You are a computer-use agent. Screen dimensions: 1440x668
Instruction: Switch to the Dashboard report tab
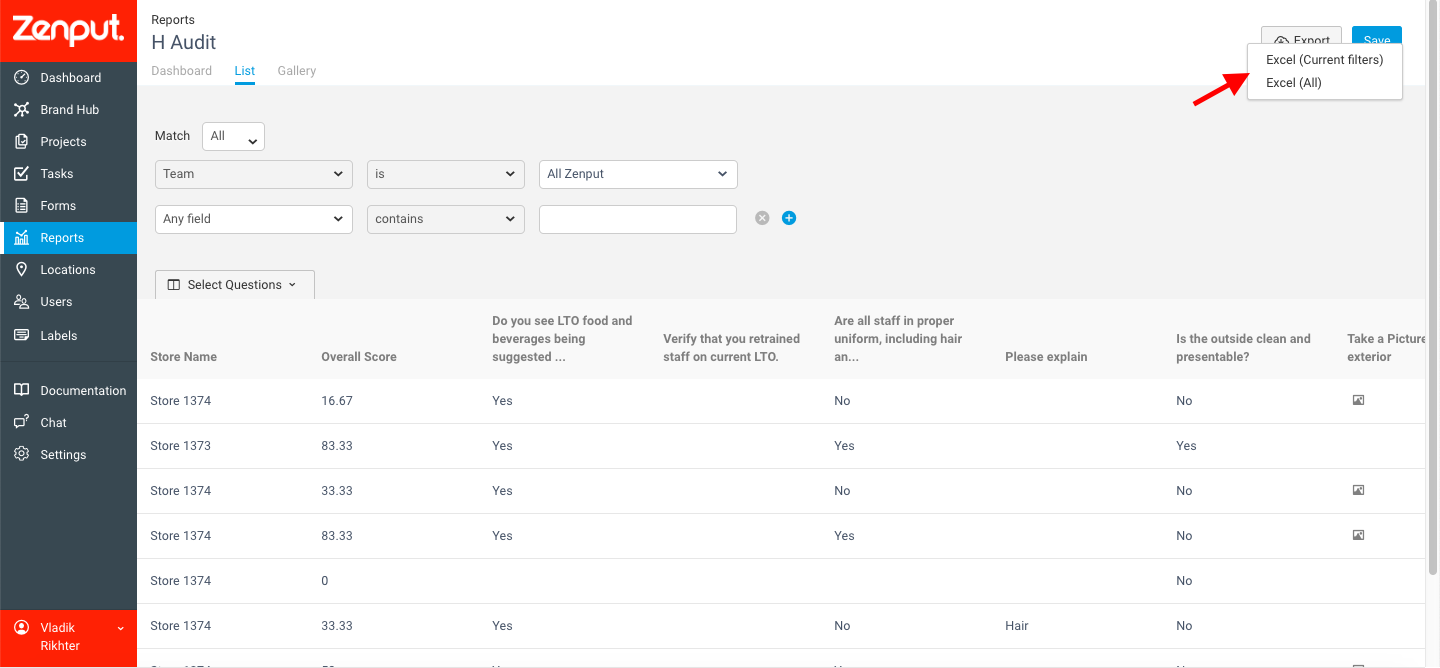coord(181,71)
